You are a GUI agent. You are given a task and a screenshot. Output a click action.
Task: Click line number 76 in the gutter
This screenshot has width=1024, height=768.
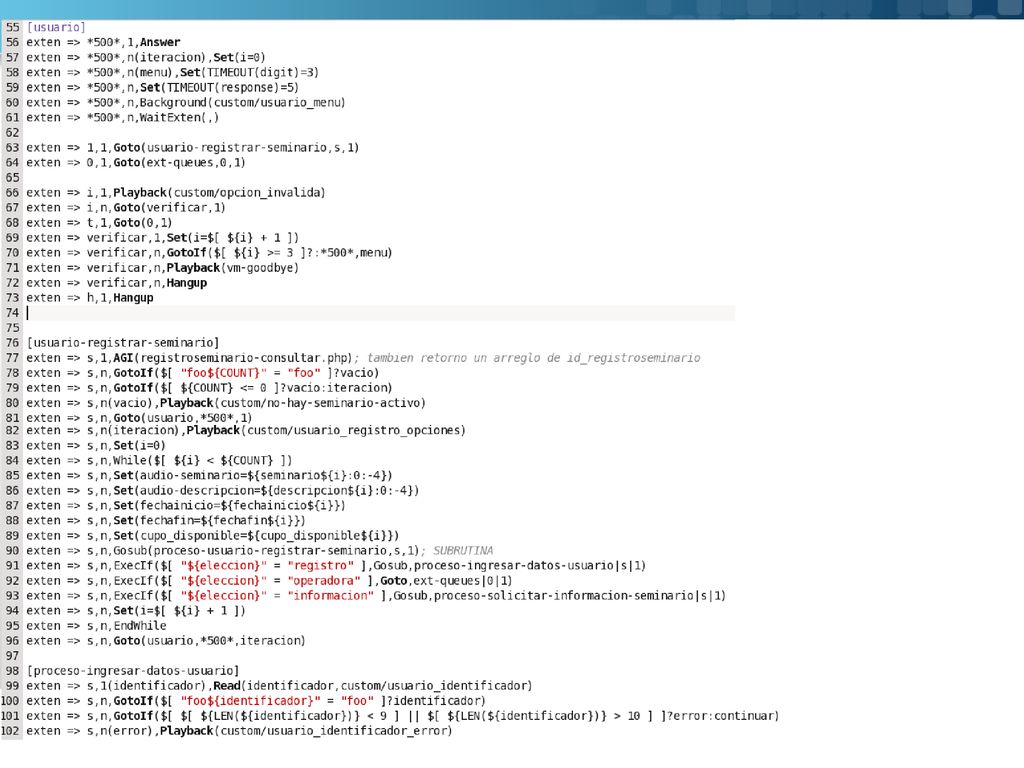coord(12,343)
